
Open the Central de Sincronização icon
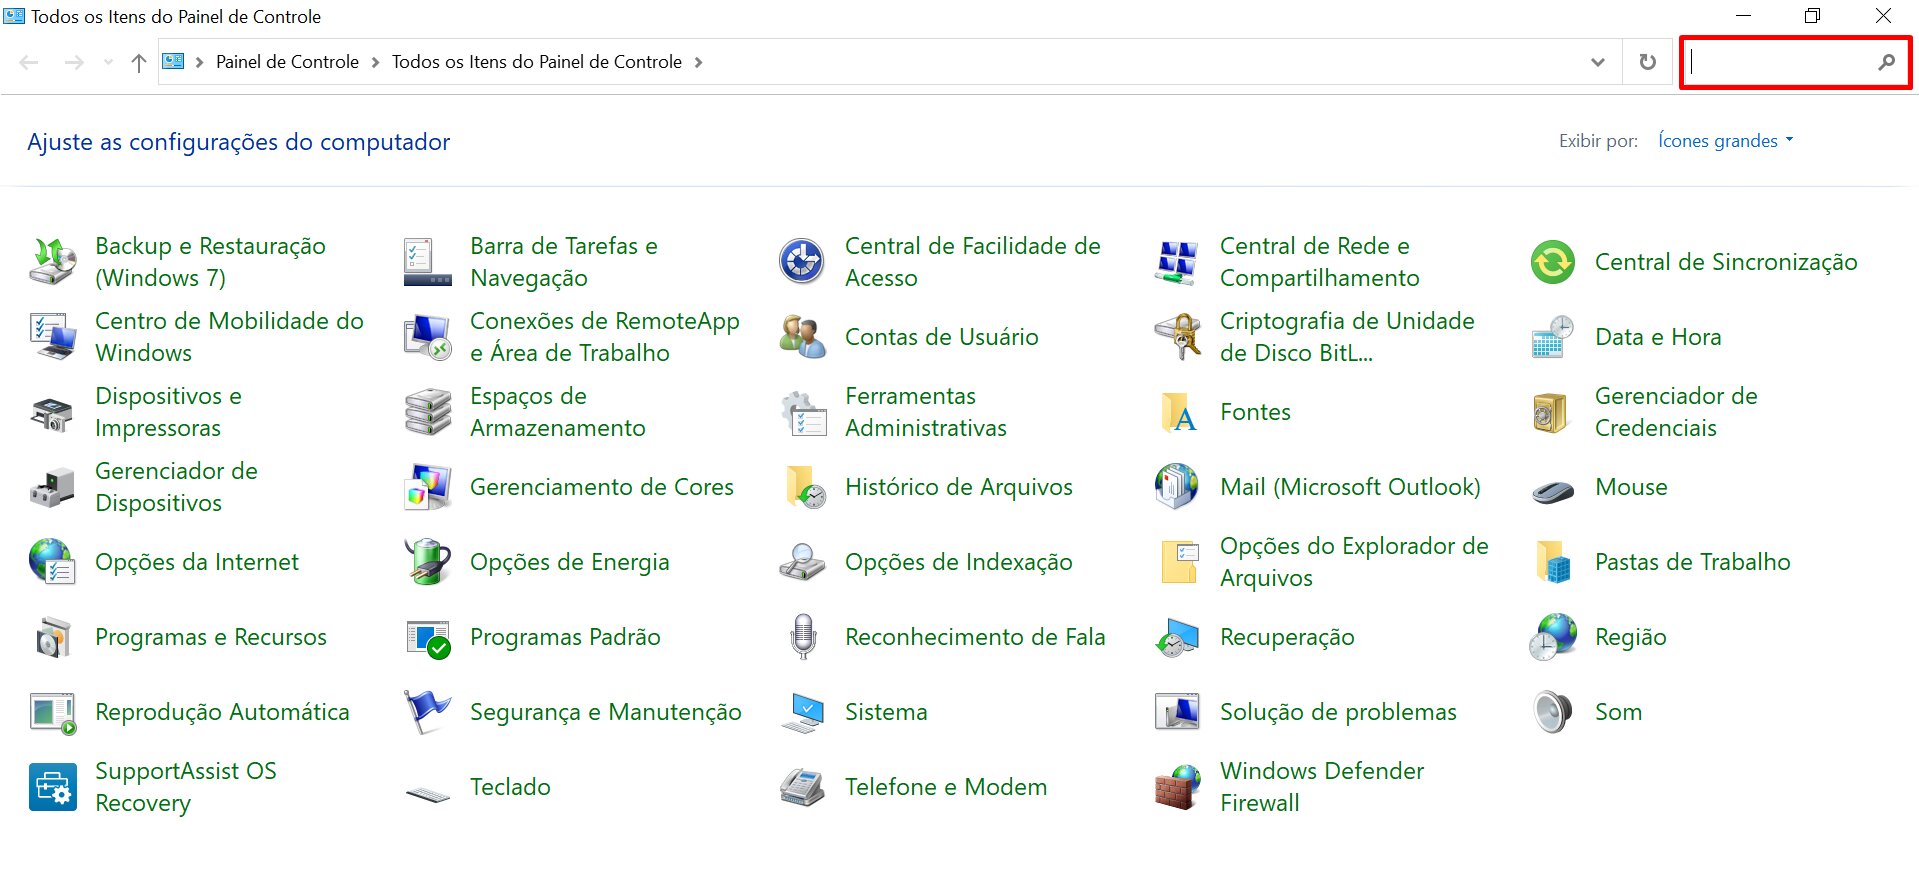(x=1553, y=262)
